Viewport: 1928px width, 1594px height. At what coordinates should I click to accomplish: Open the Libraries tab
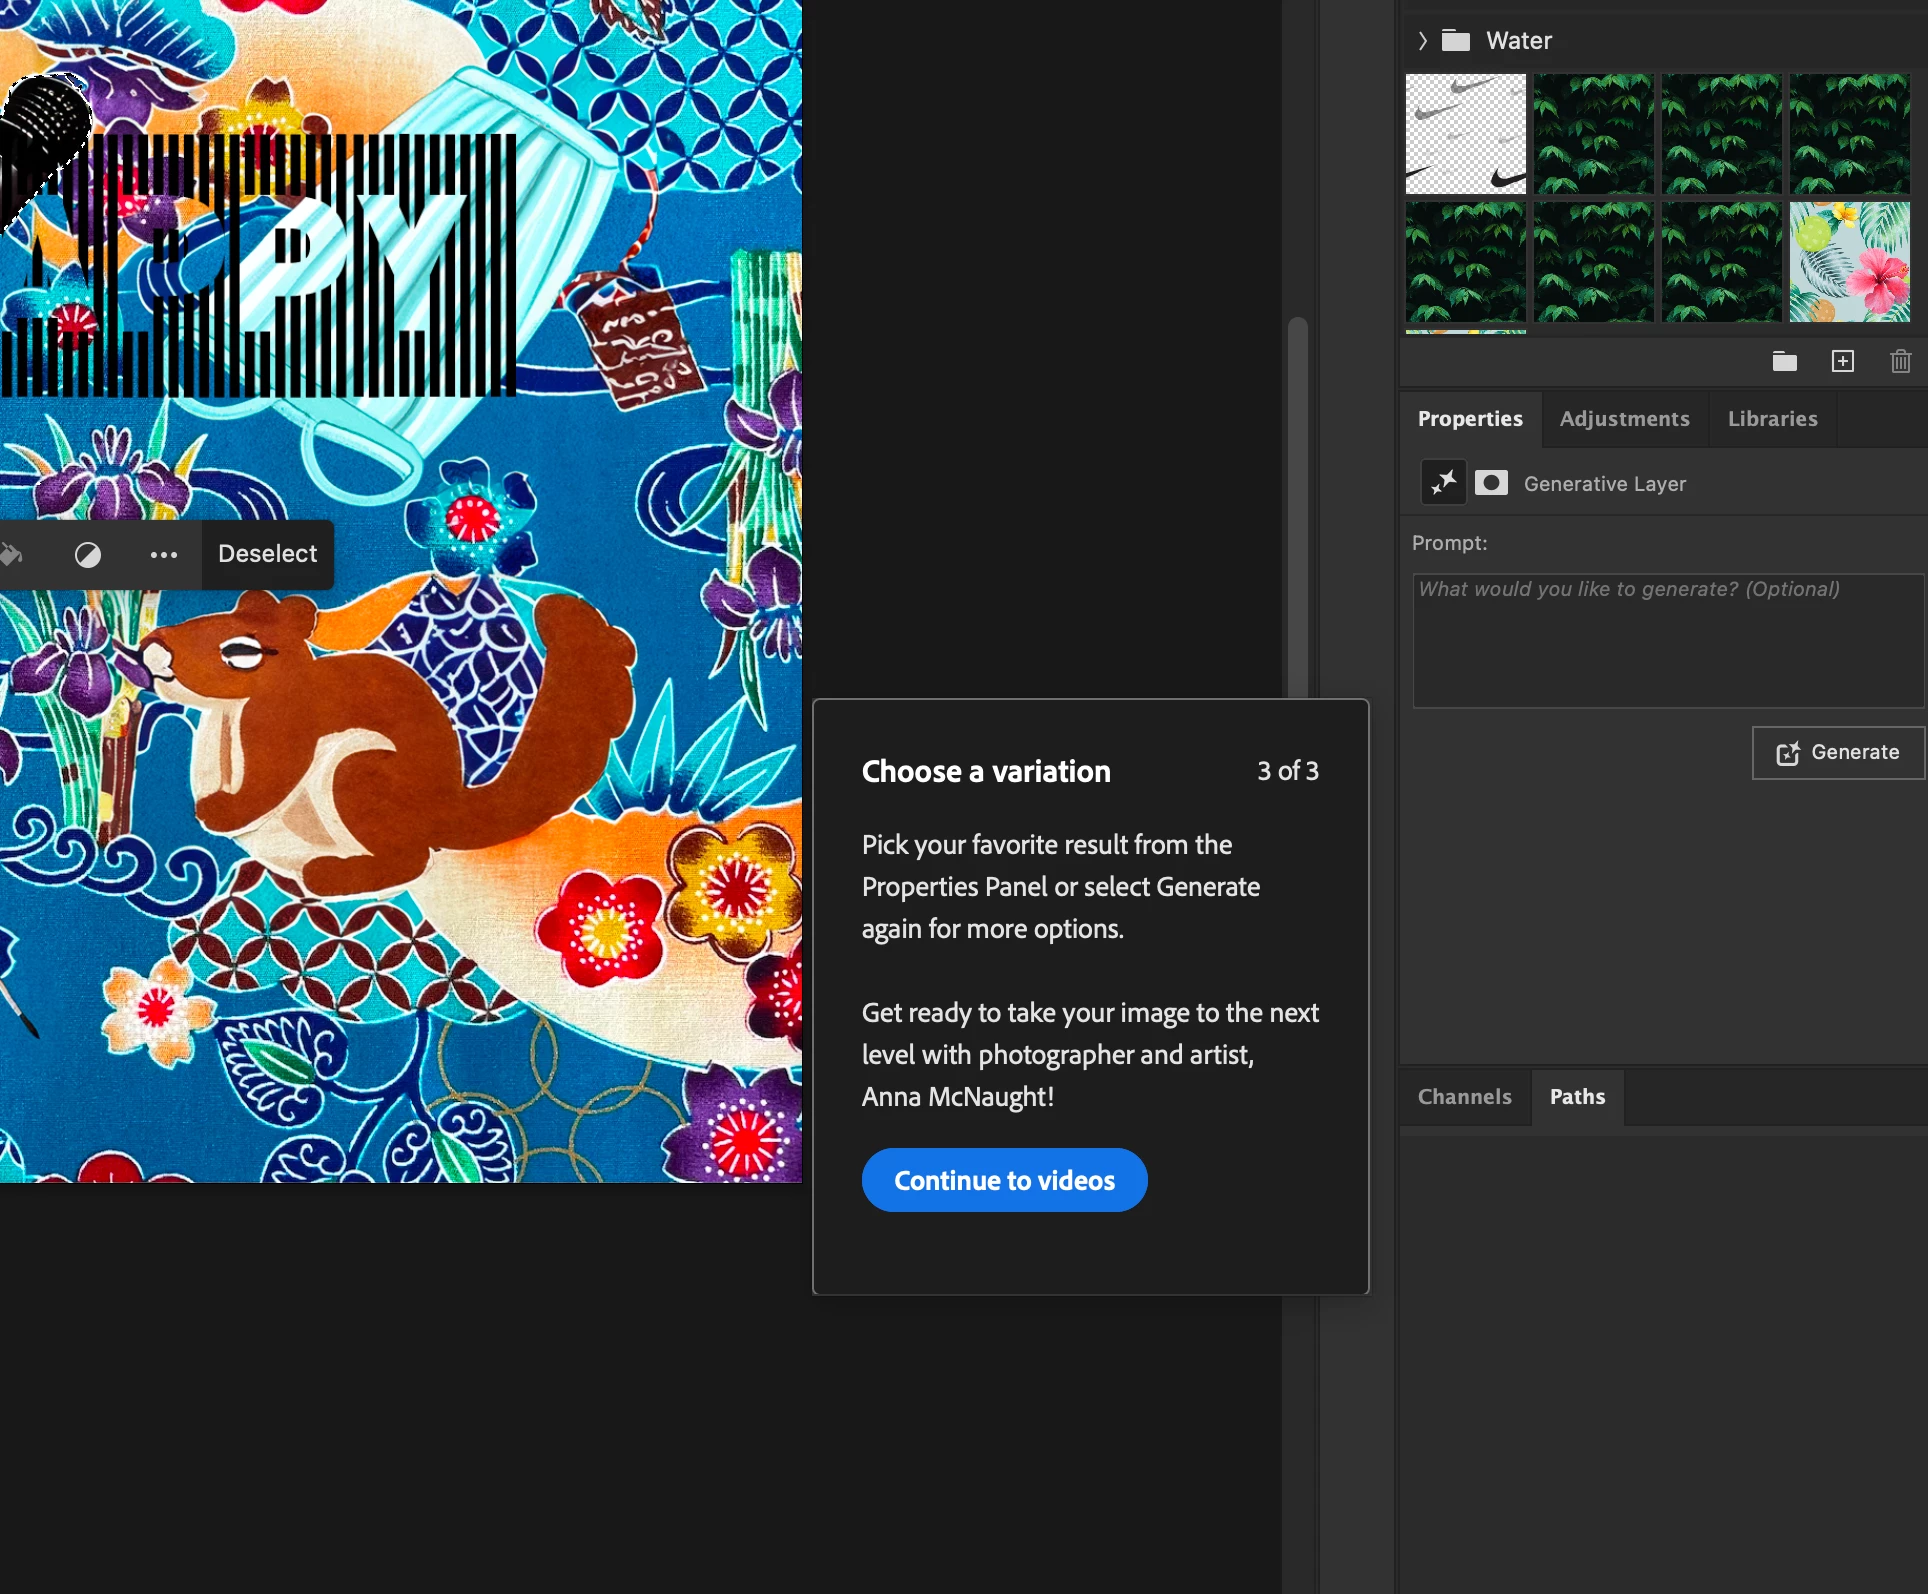(x=1772, y=419)
